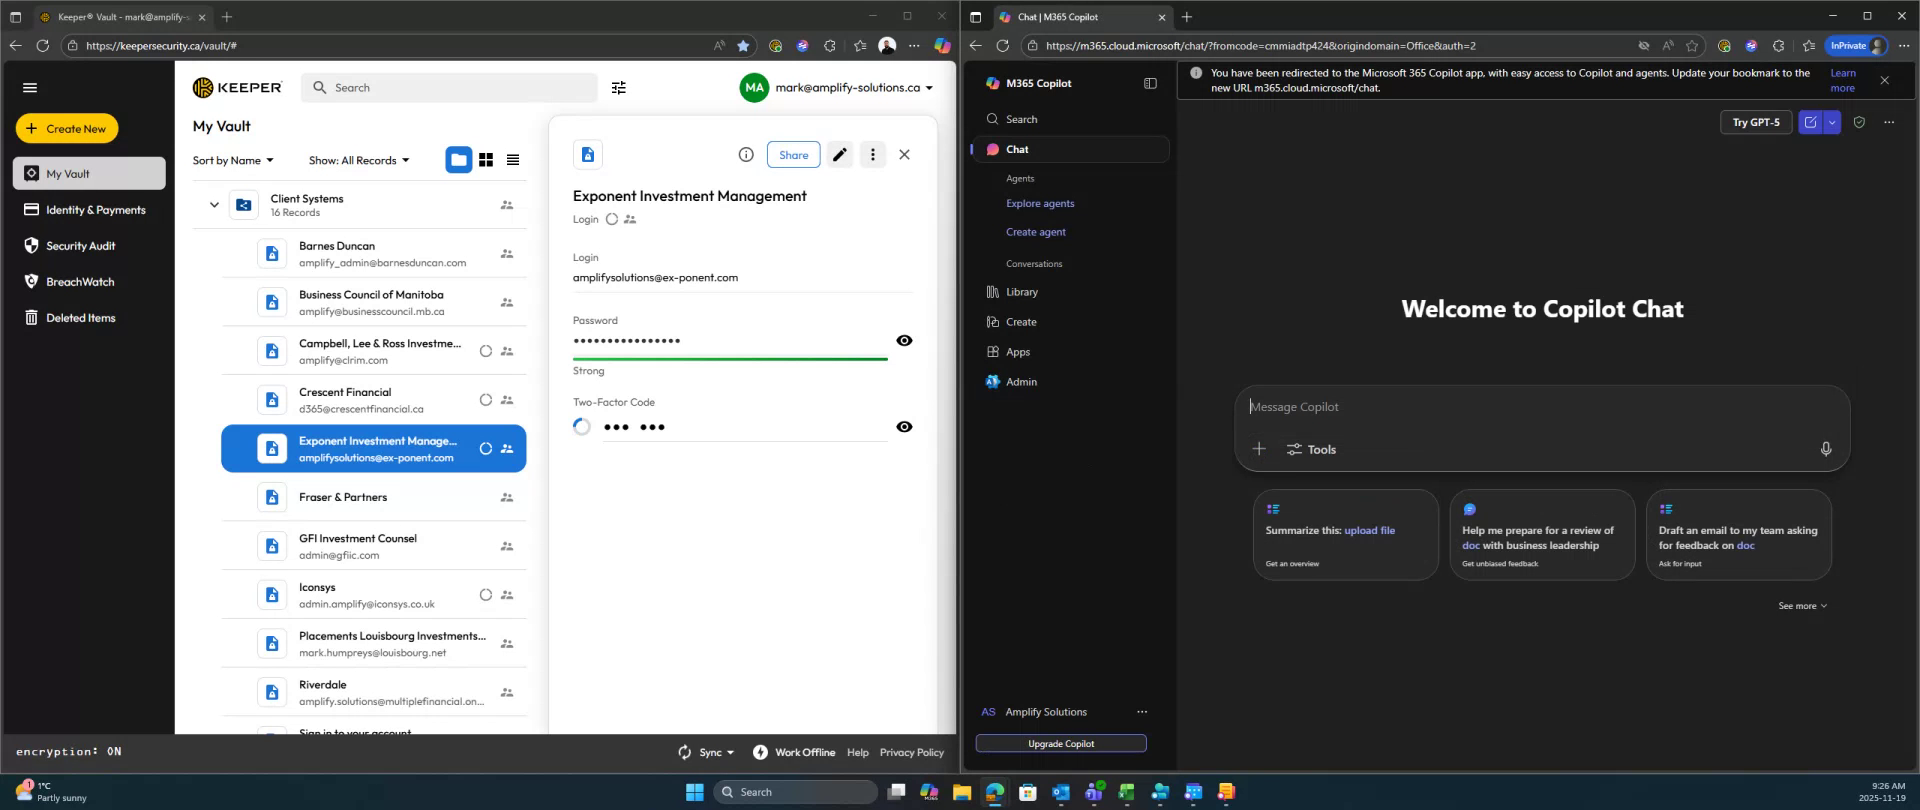Viewport: 1920px width, 810px height.
Task: Open Keeper search filter settings icon
Action: [x=619, y=88]
